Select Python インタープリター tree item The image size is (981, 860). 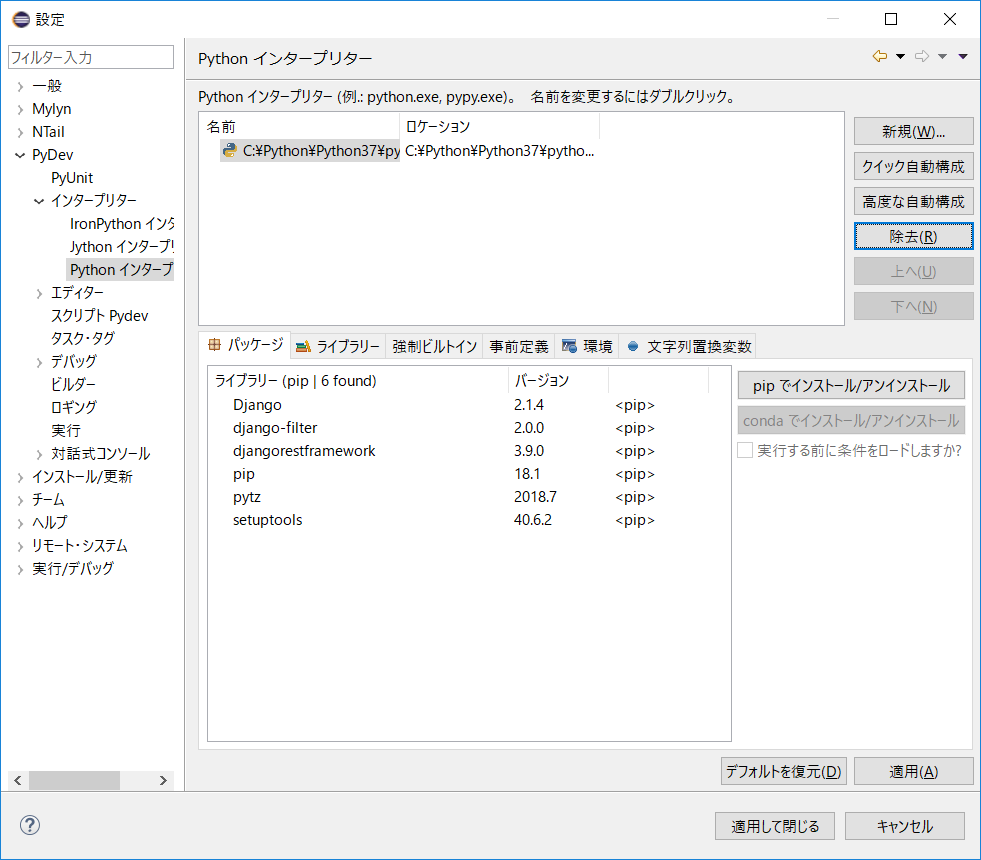[x=121, y=270]
